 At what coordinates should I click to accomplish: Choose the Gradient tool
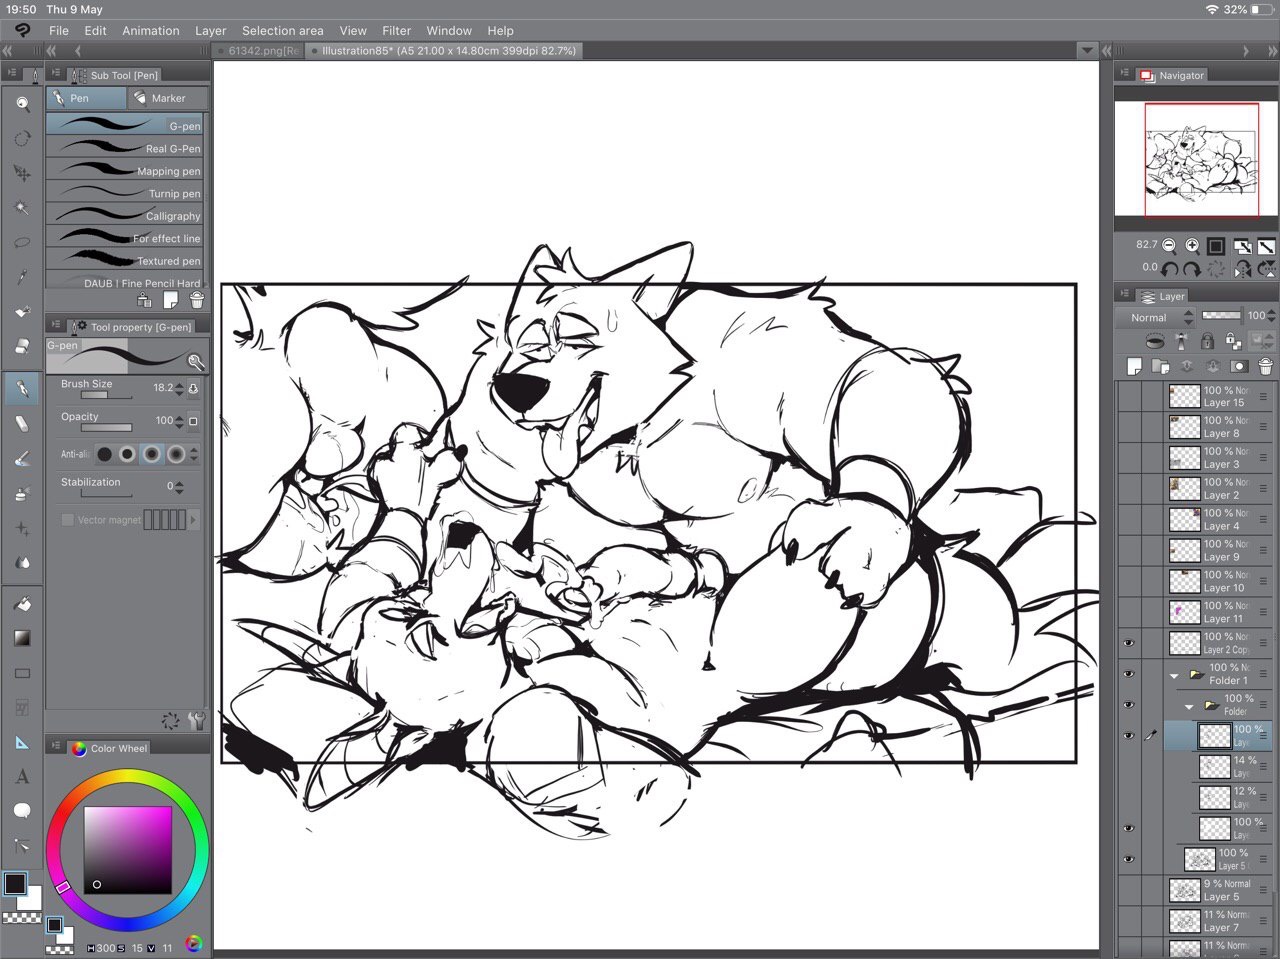tap(22, 638)
